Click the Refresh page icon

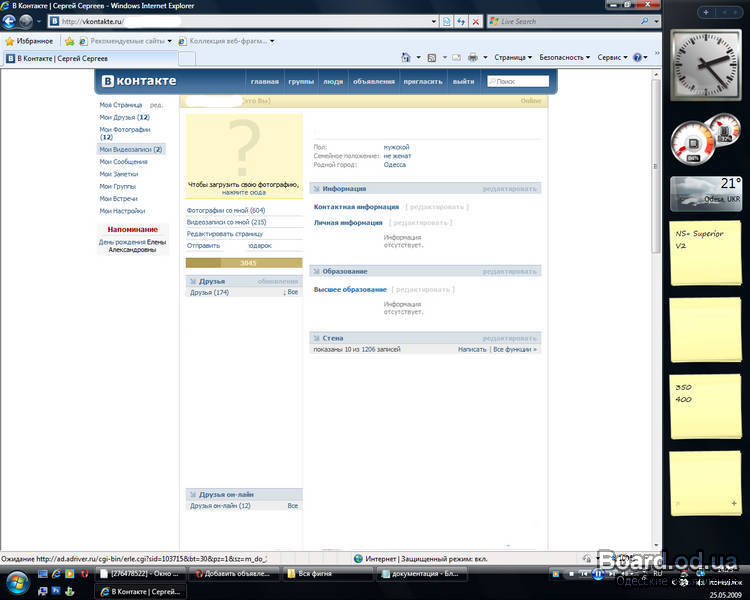click(461, 21)
